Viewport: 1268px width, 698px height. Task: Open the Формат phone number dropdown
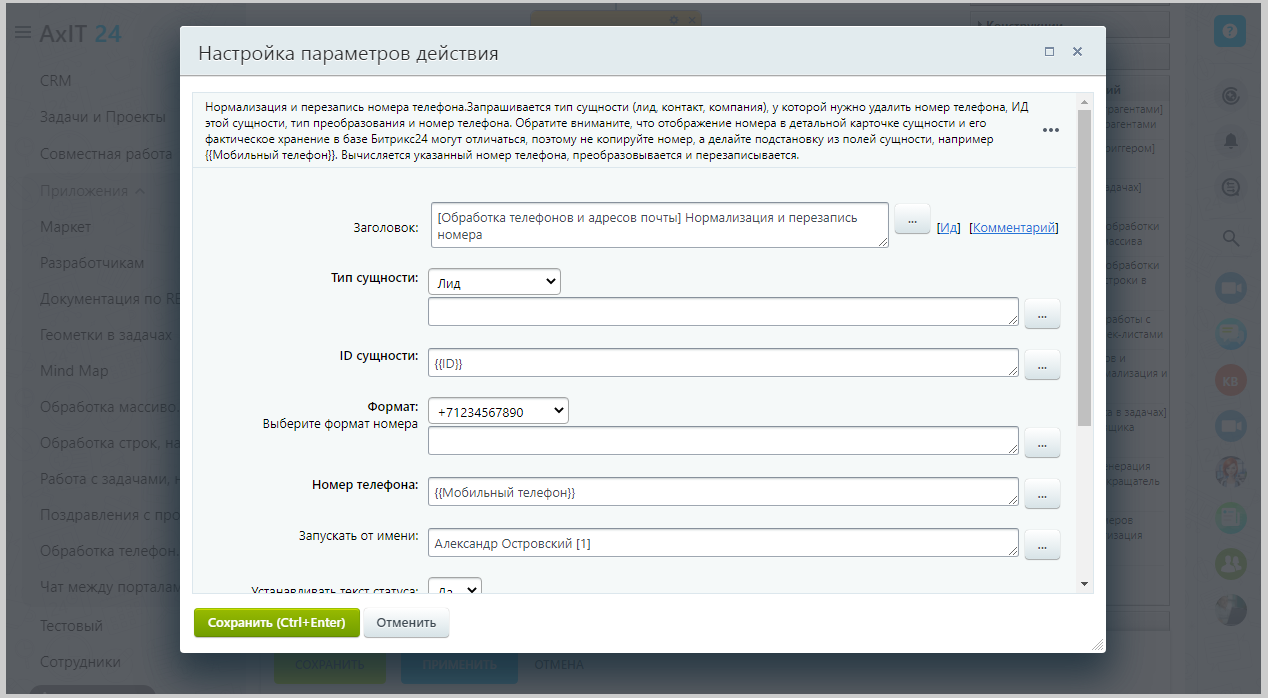click(497, 411)
